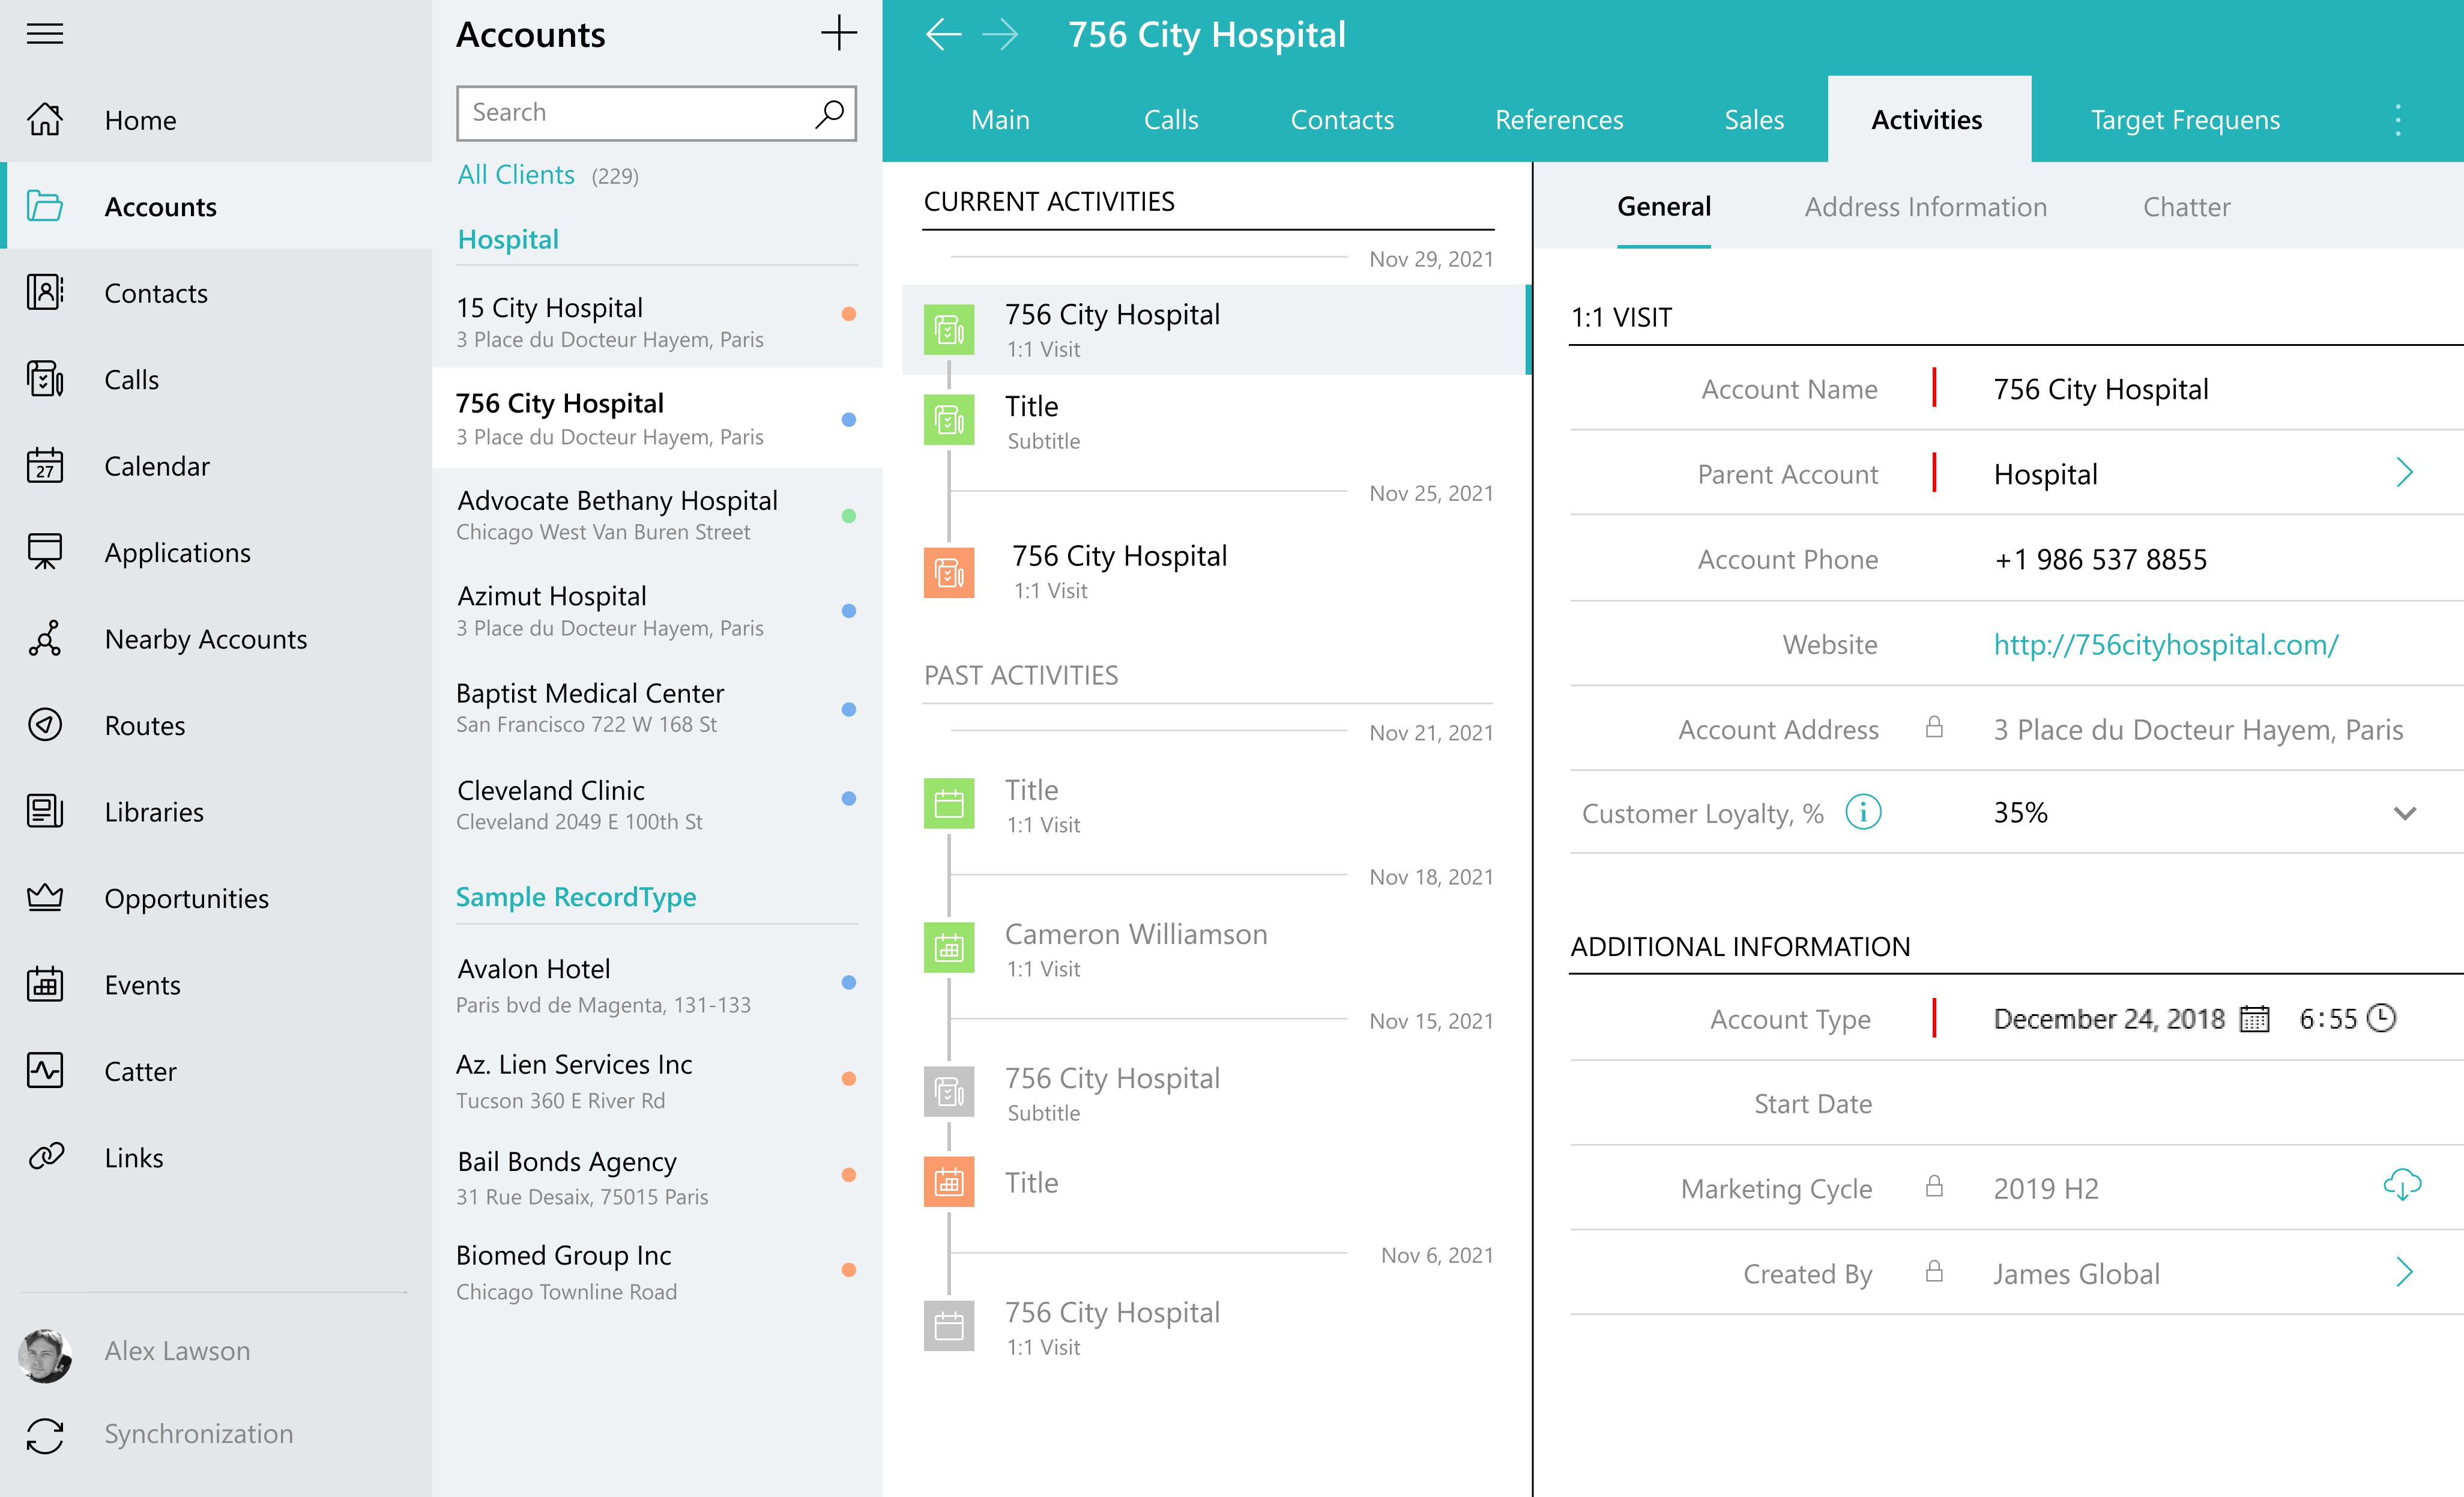Click the Marketing Cycle cloud download icon

coord(2401,1185)
